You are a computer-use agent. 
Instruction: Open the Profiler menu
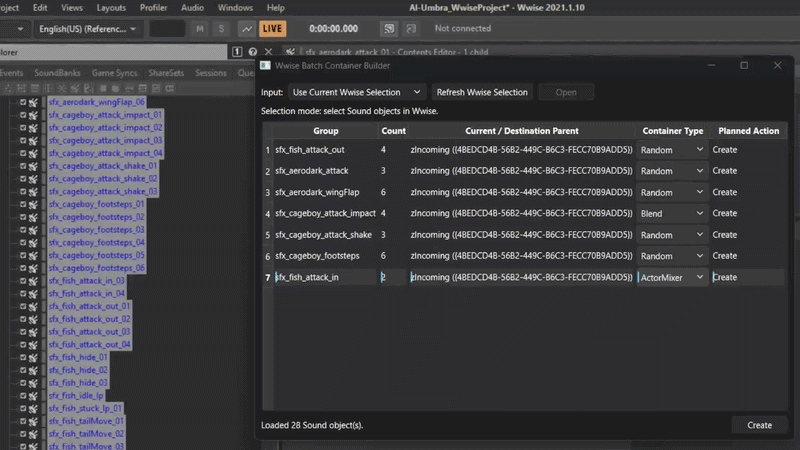point(153,8)
